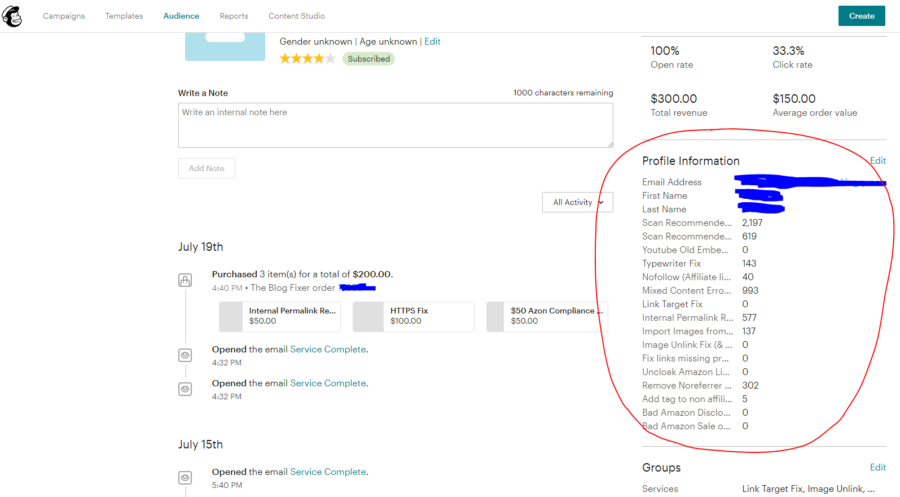900x497 pixels.
Task: Switch to Reports in top navigation
Action: (x=234, y=16)
